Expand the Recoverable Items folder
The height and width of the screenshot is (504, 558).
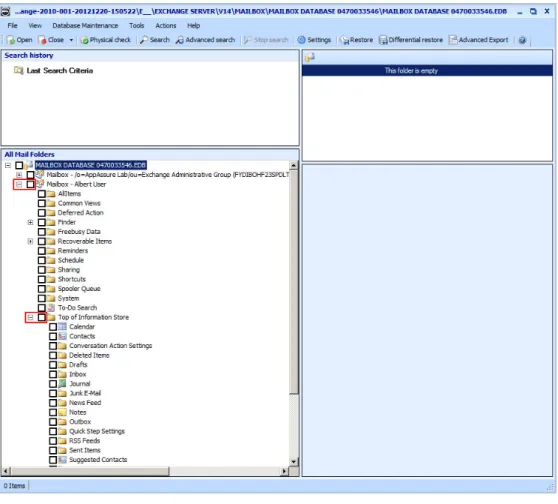coord(30,241)
